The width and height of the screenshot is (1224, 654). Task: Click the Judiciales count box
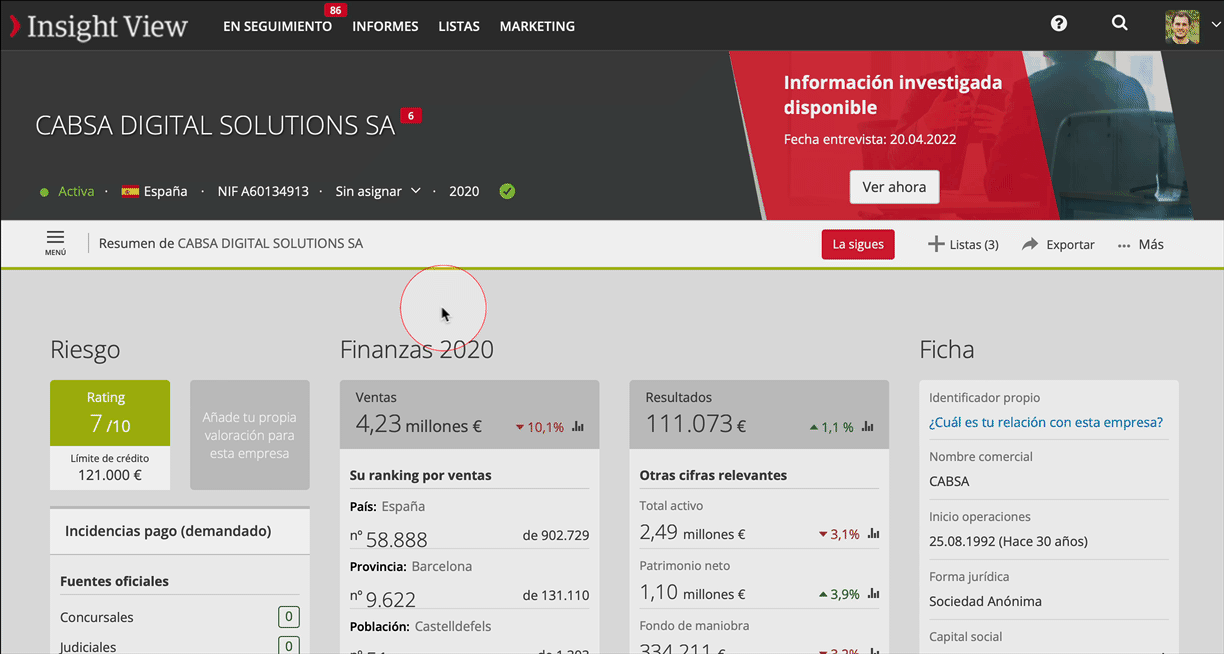pos(288,646)
